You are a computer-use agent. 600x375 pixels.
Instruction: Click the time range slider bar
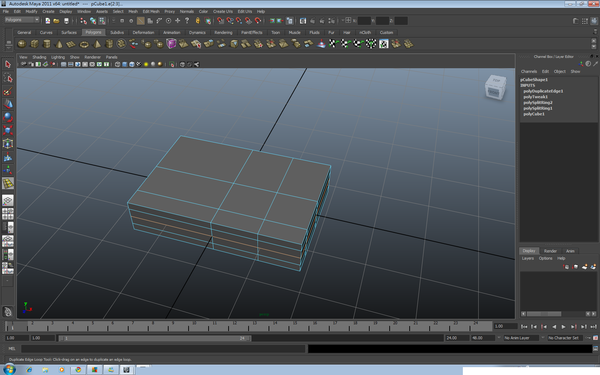click(x=154, y=338)
